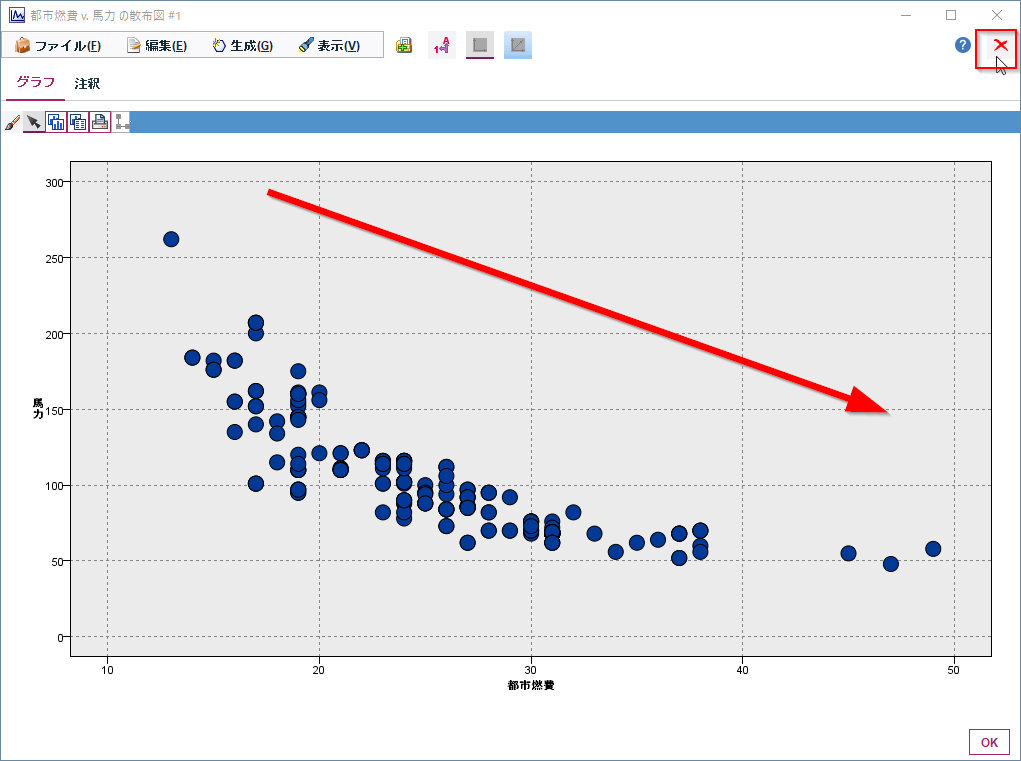Switch to the グラフ tab
The height and width of the screenshot is (761, 1021).
click(35, 83)
